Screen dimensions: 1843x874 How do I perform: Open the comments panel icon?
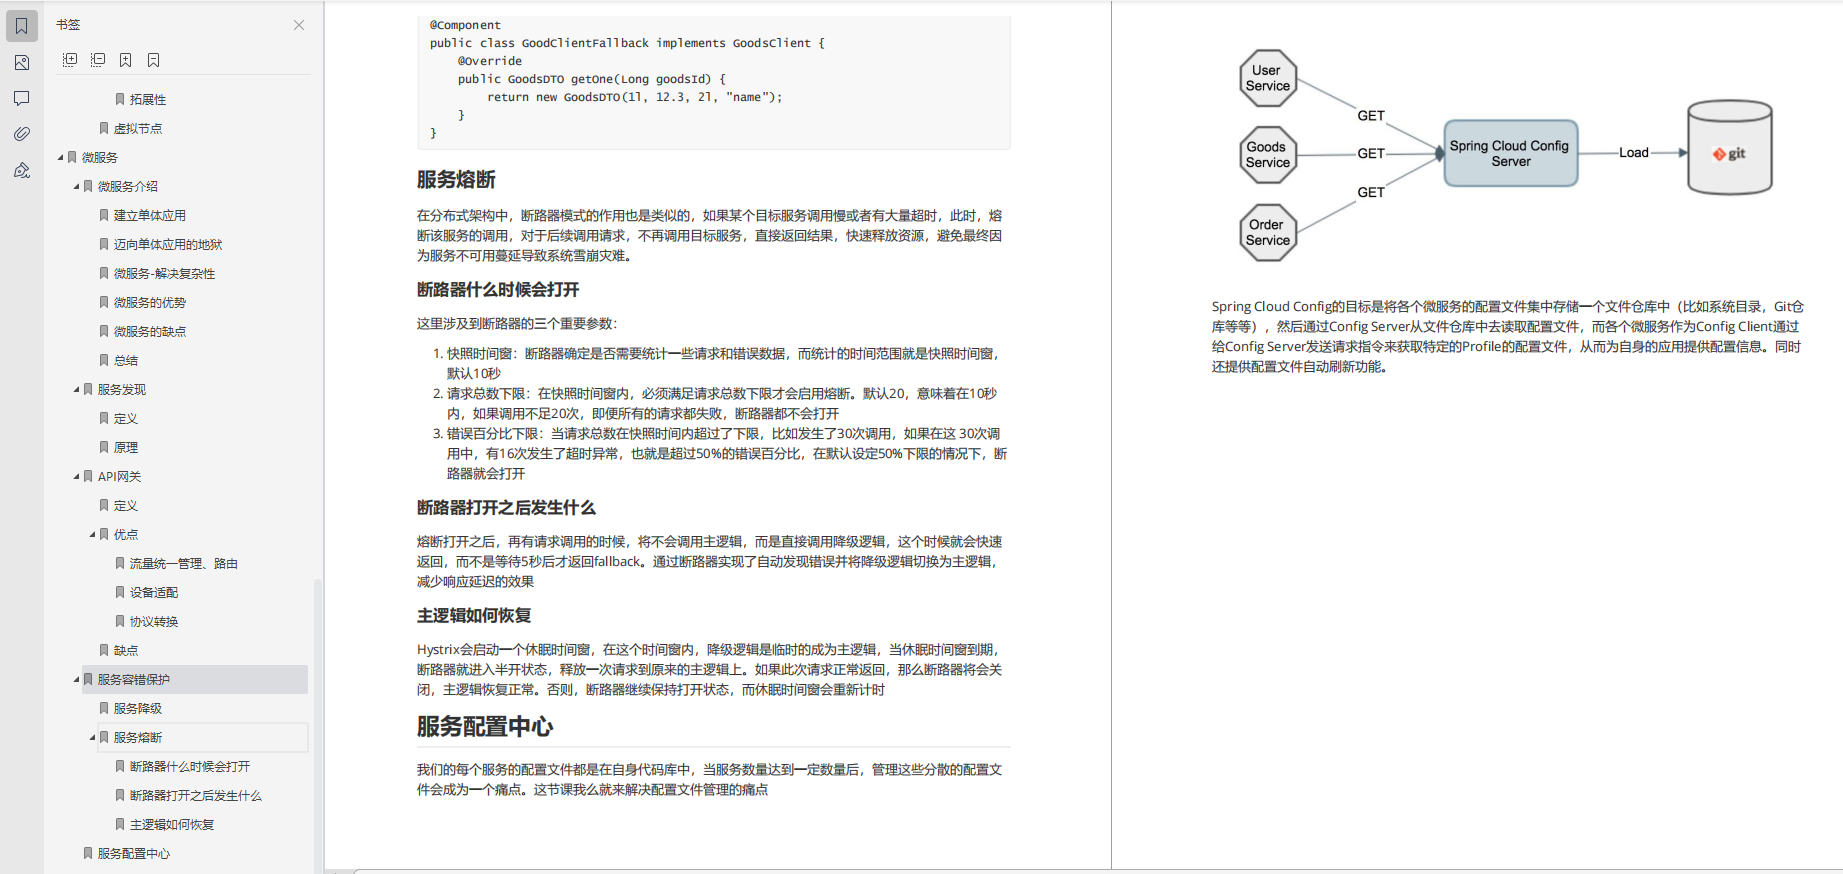pos(22,98)
